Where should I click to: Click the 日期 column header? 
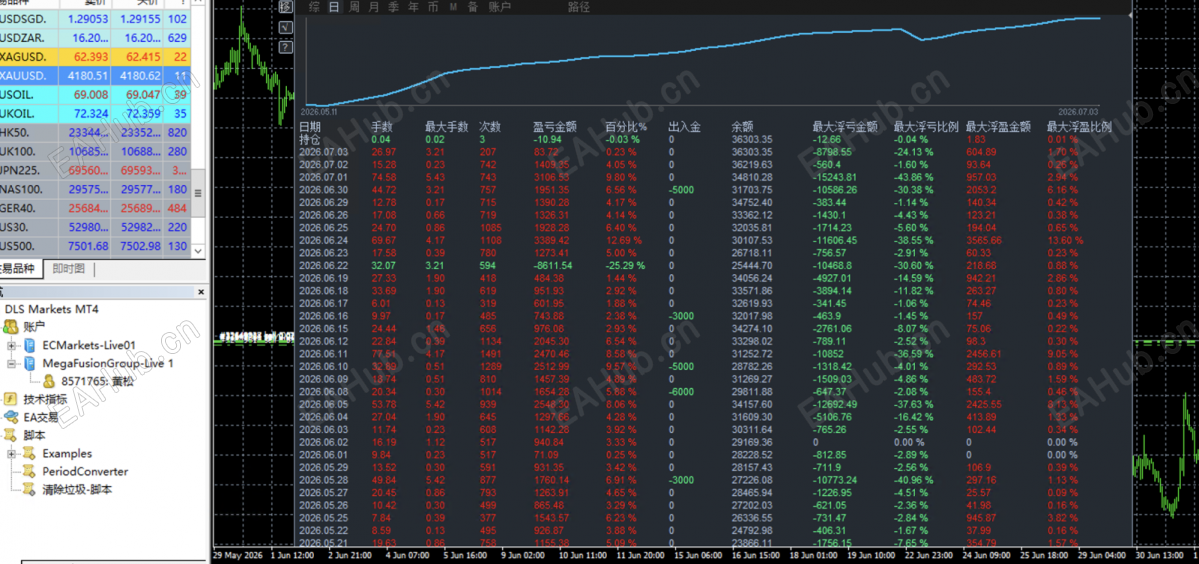click(310, 127)
